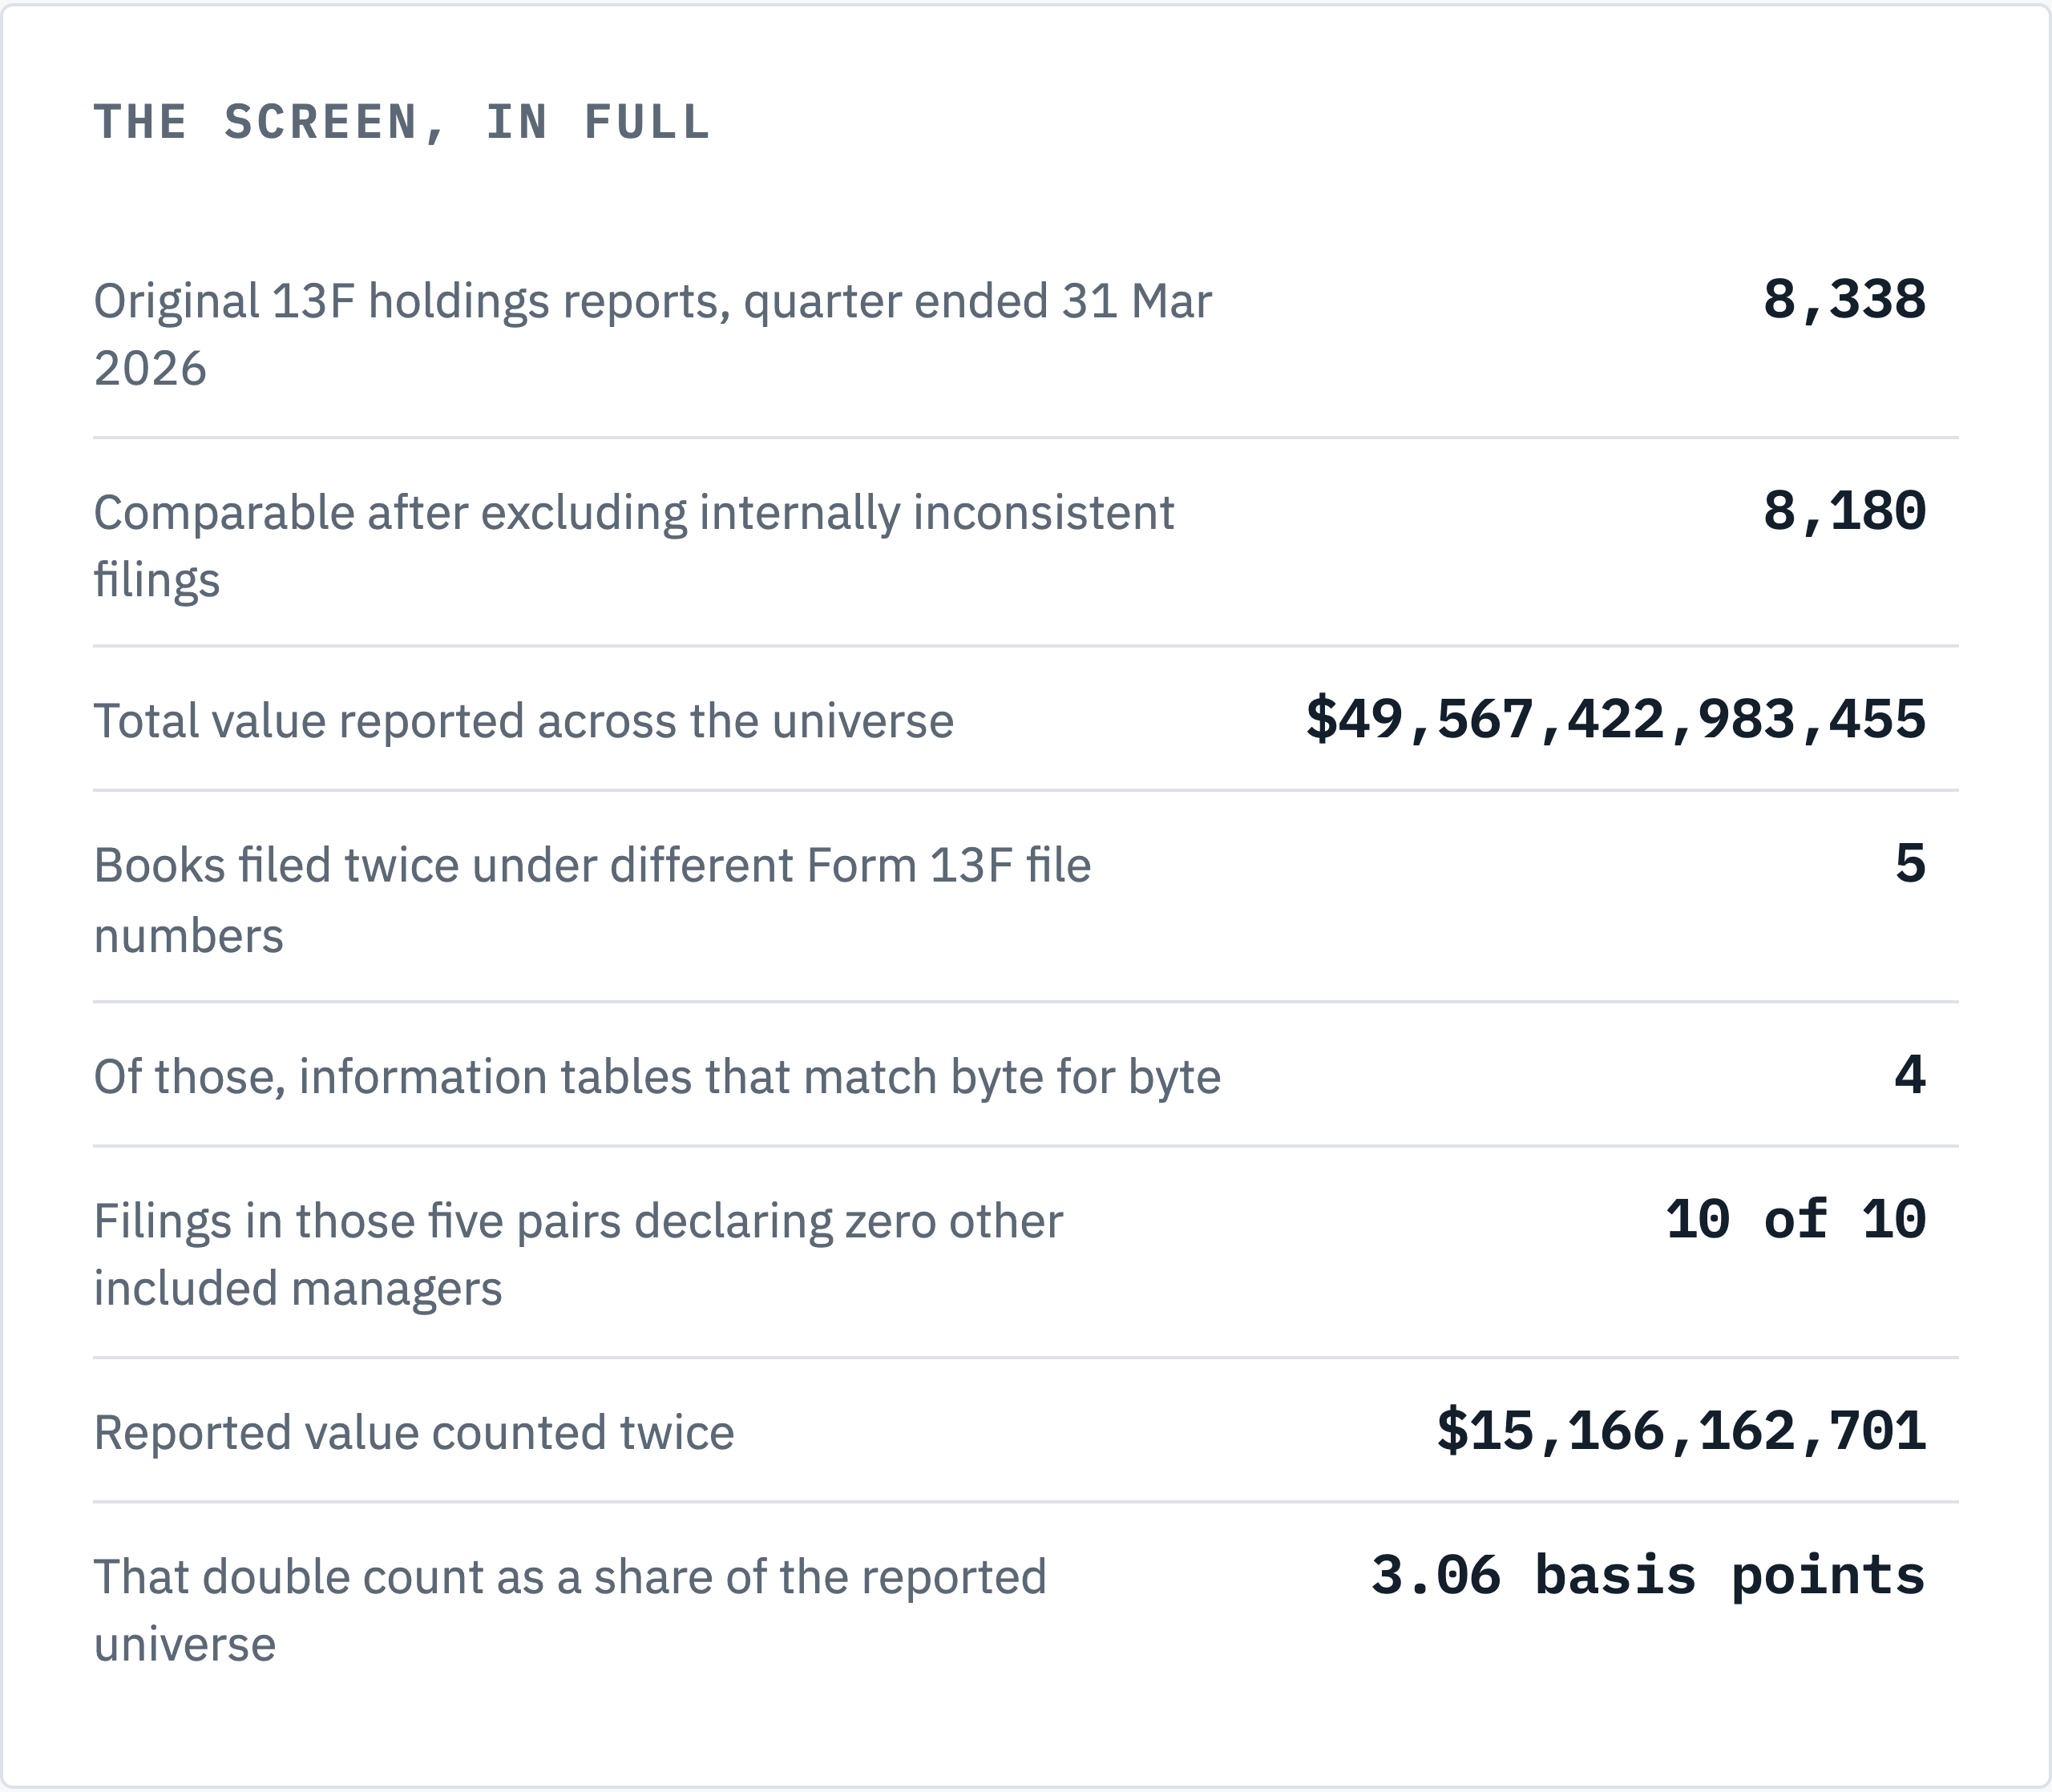Click 'included managers' text in the filings row
Viewport: 2052px width, 1792px height.
pos(298,1289)
